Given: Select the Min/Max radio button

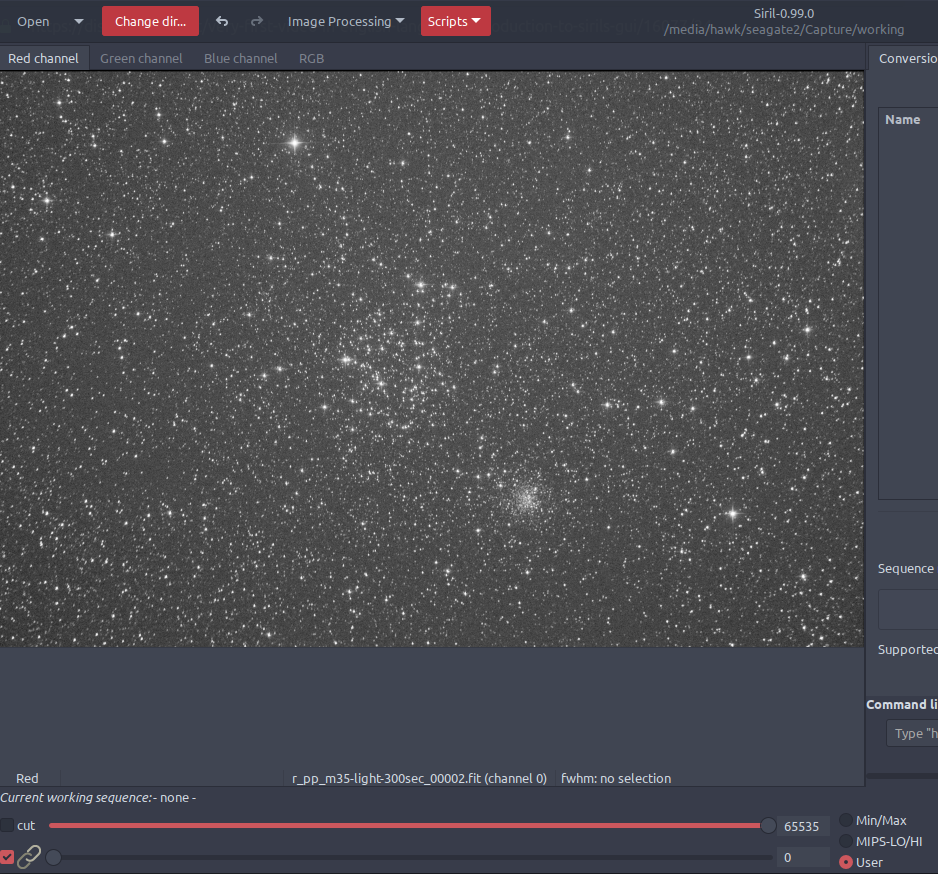Looking at the screenshot, I should pos(846,820).
